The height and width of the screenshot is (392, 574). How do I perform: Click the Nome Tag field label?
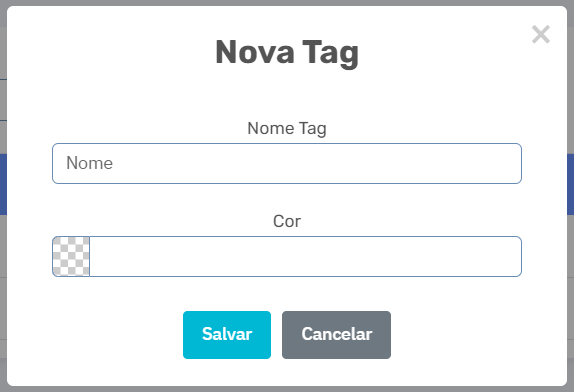point(287,128)
